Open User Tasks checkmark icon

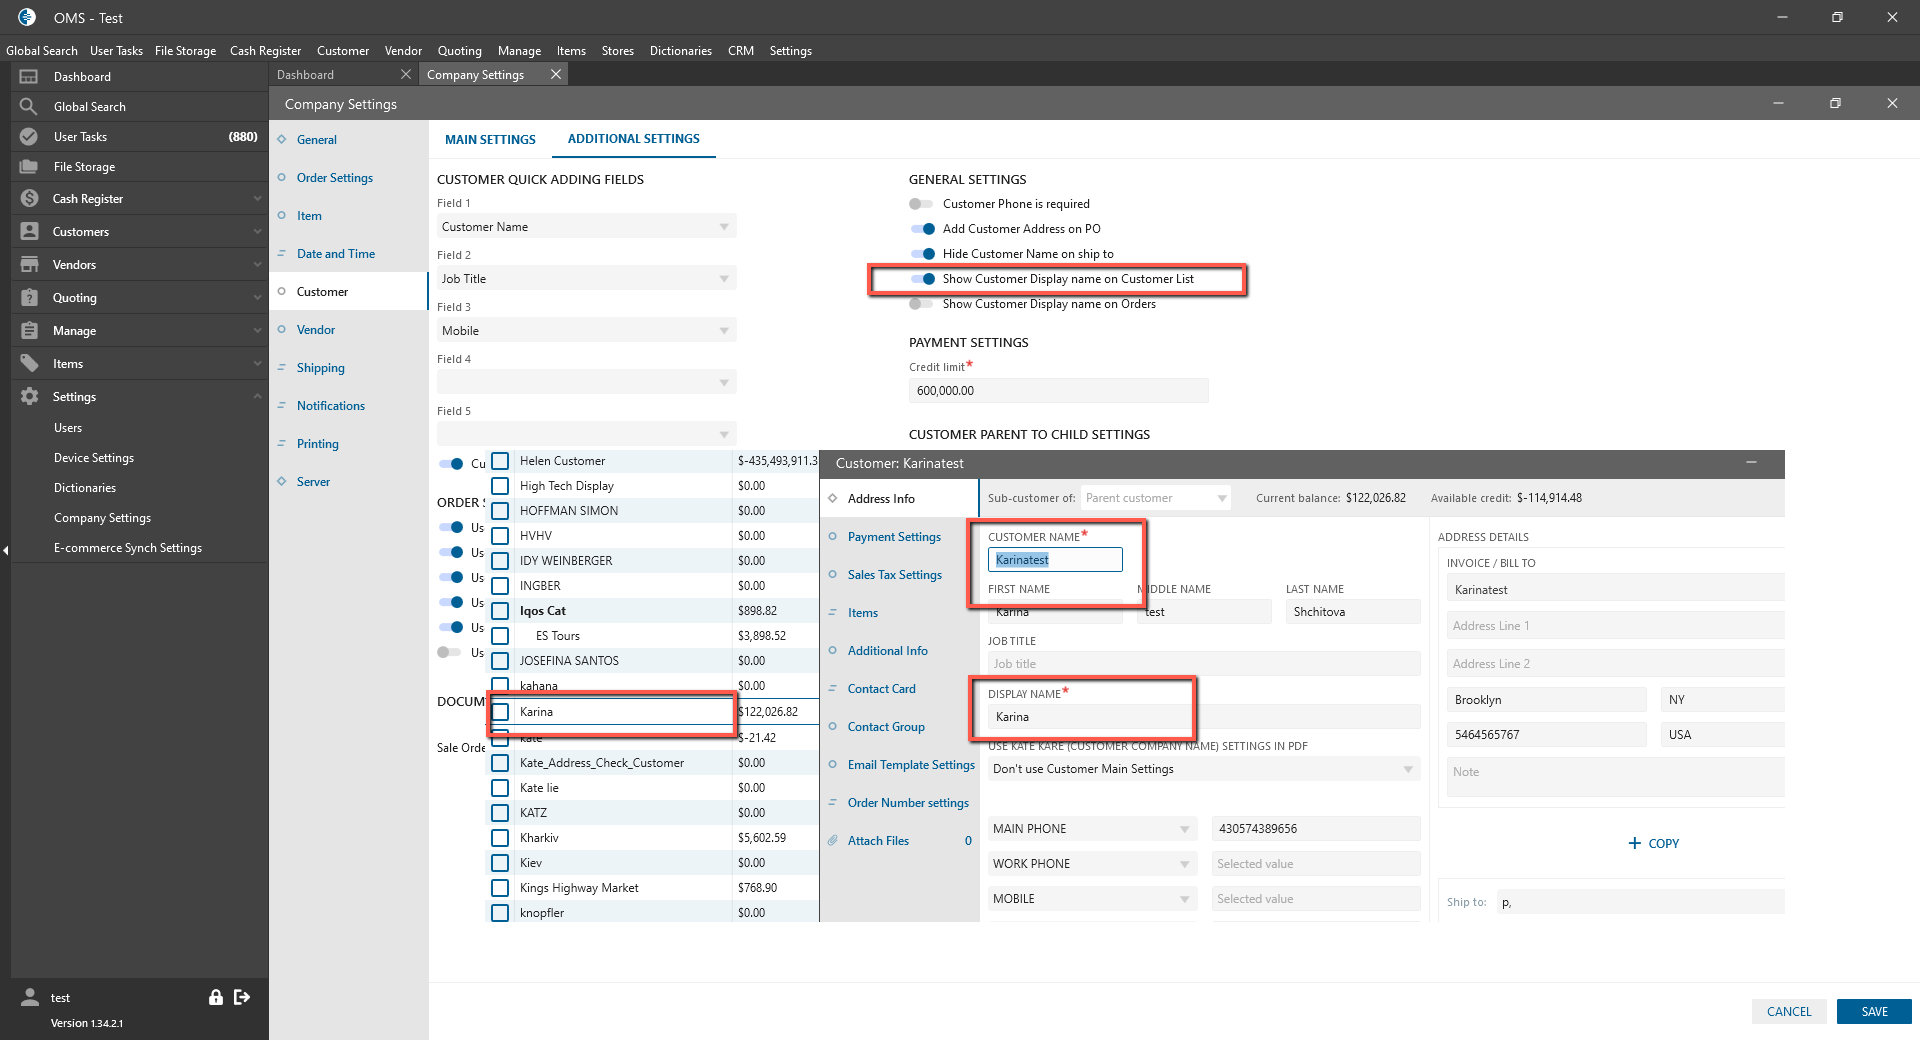point(29,137)
